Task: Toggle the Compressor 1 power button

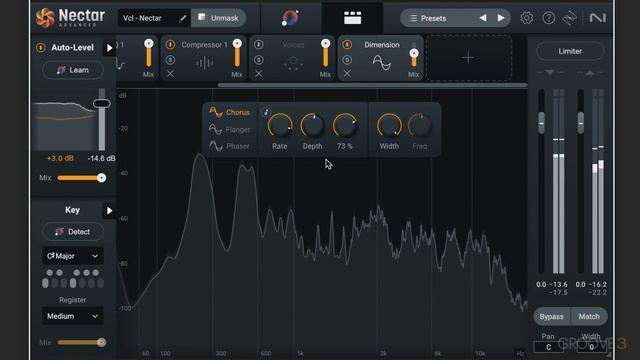Action: coord(170,44)
